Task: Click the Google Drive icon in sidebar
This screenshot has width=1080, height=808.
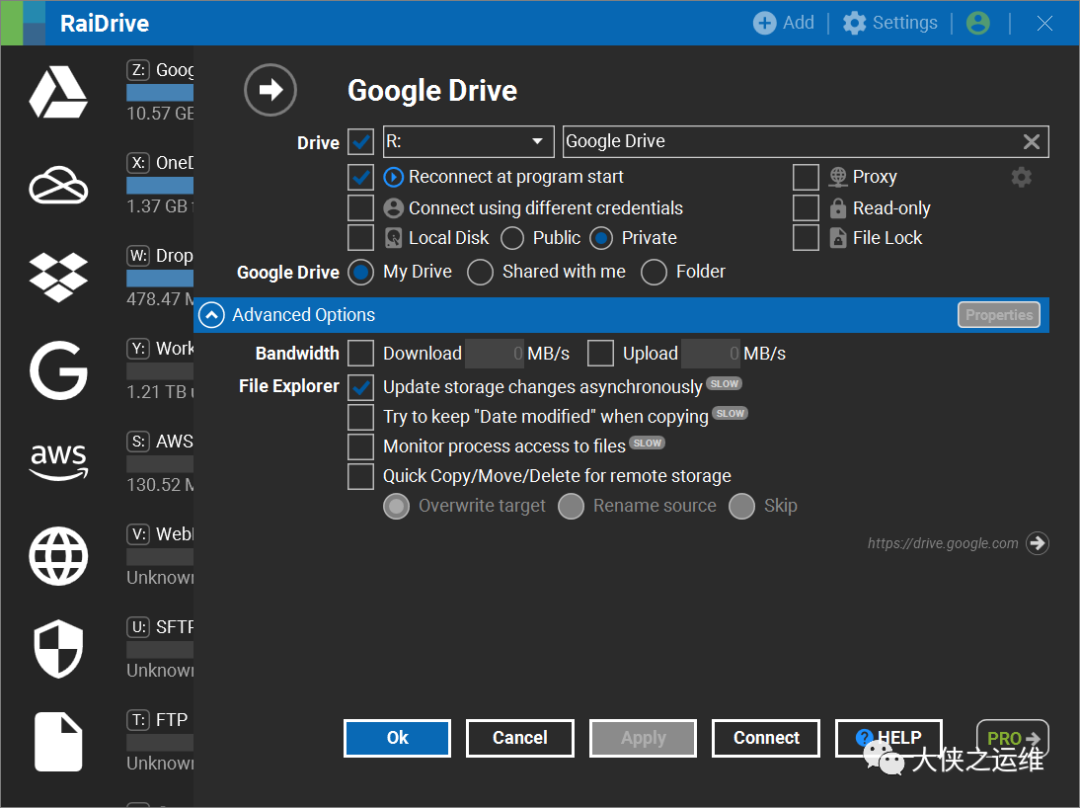Action: point(58,92)
